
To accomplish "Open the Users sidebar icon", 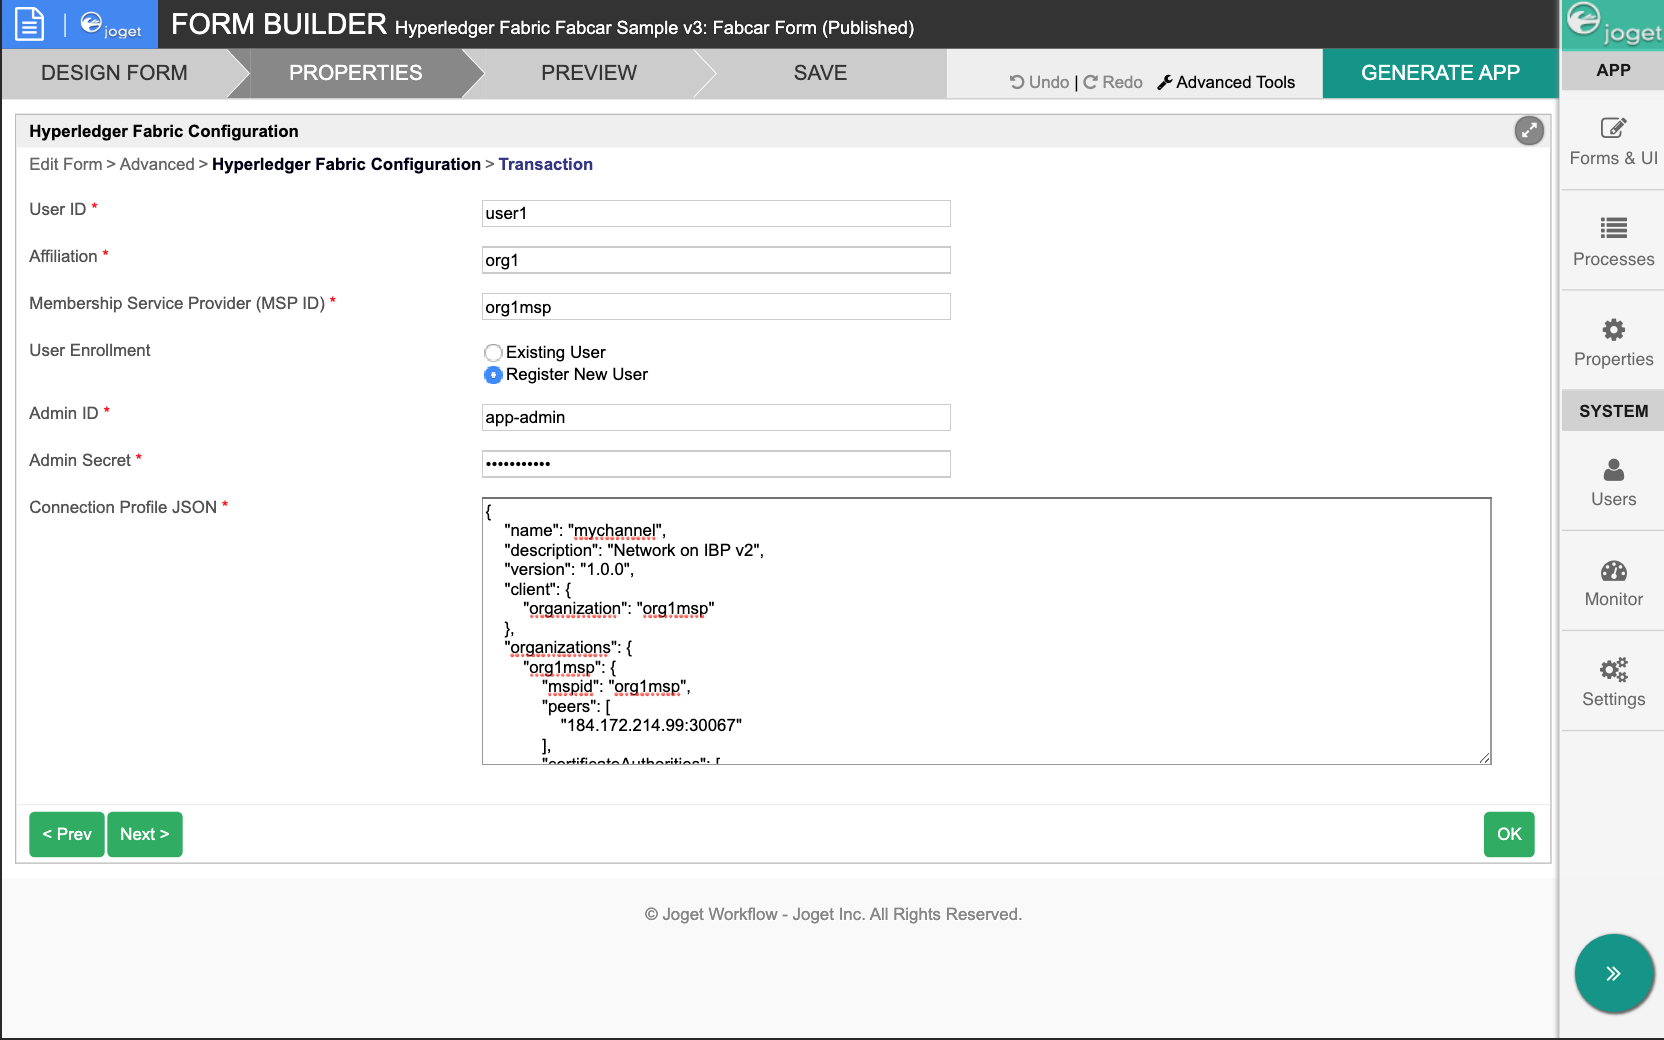I will click(1612, 470).
